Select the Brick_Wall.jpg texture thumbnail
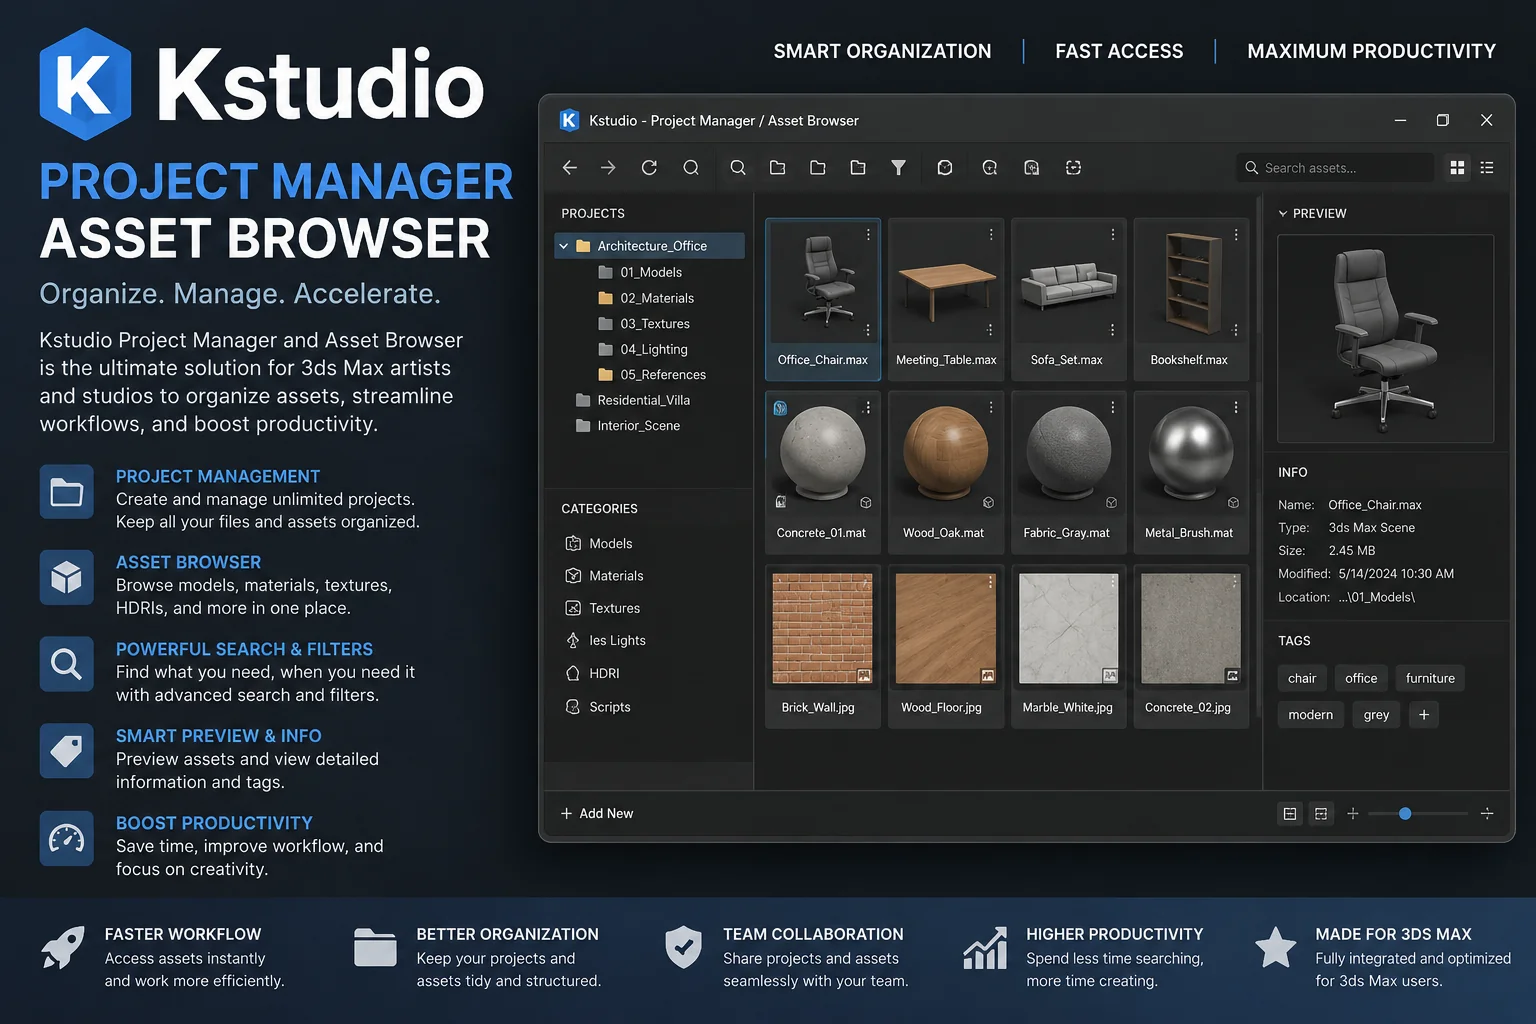Image resolution: width=1536 pixels, height=1024 pixels. tap(823, 629)
